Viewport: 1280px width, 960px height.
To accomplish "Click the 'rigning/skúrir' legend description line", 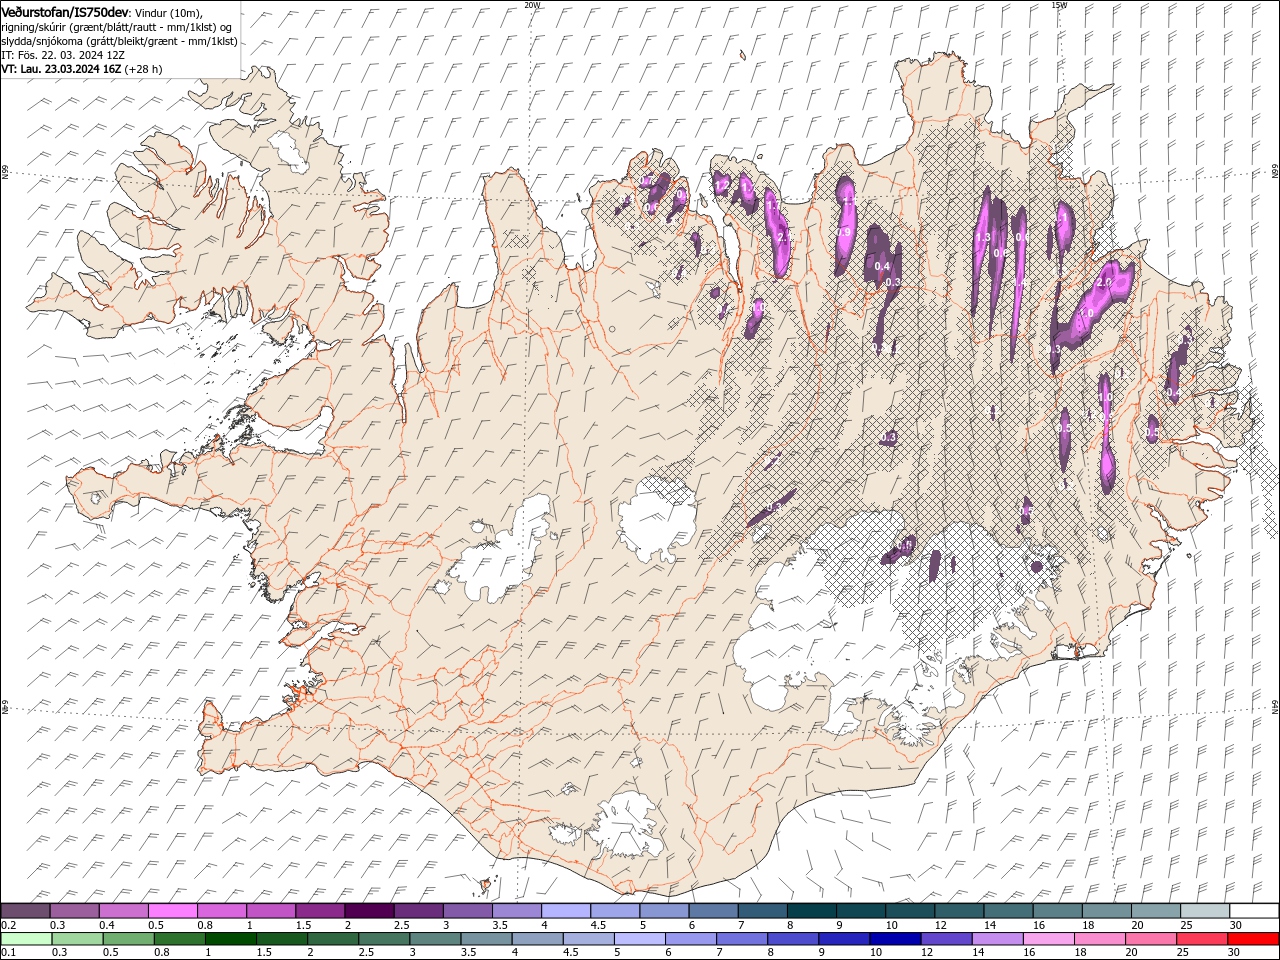I will [x=118, y=27].
